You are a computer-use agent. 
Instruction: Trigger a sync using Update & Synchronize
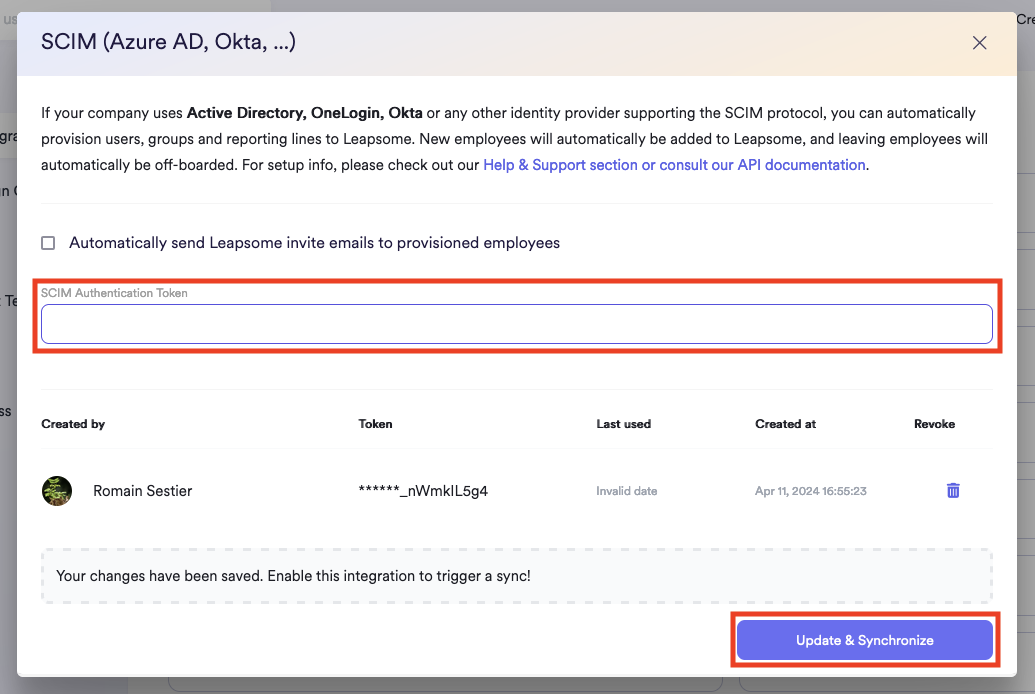pyautogui.click(x=864, y=640)
